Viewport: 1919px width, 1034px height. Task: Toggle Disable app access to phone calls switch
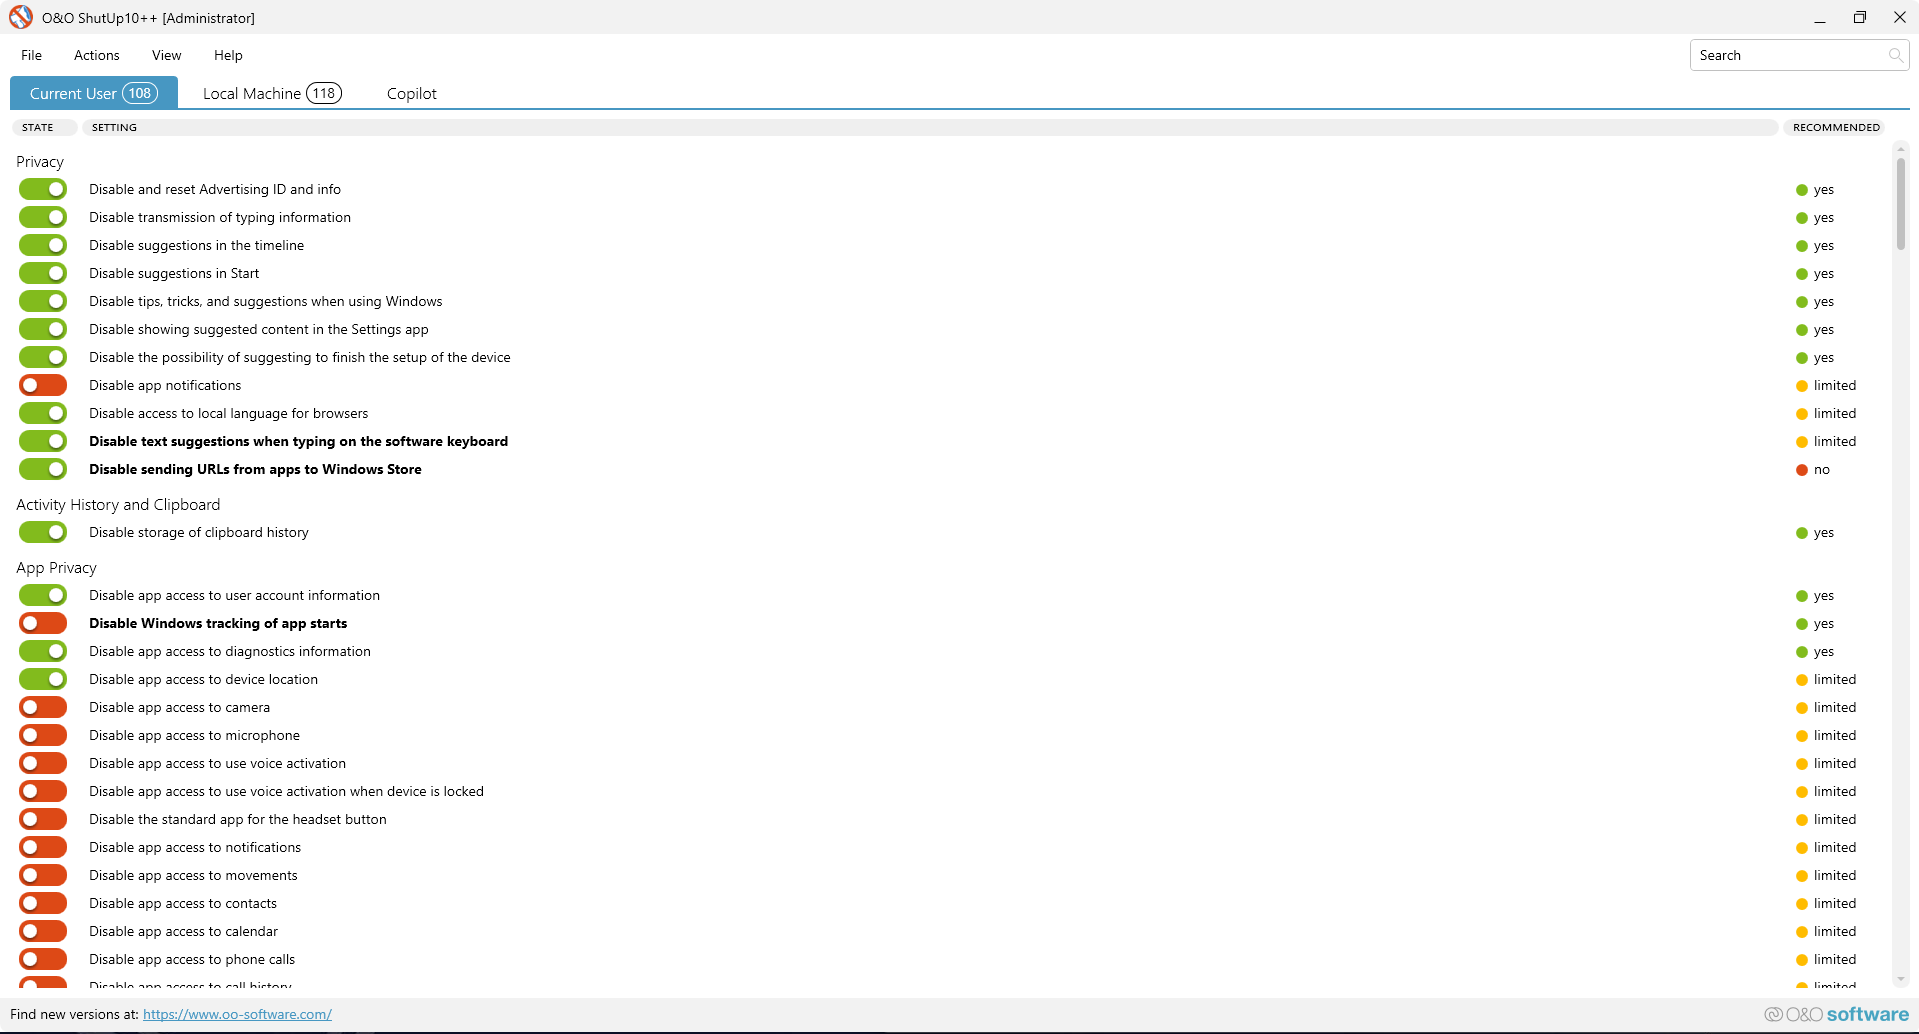[x=43, y=959]
